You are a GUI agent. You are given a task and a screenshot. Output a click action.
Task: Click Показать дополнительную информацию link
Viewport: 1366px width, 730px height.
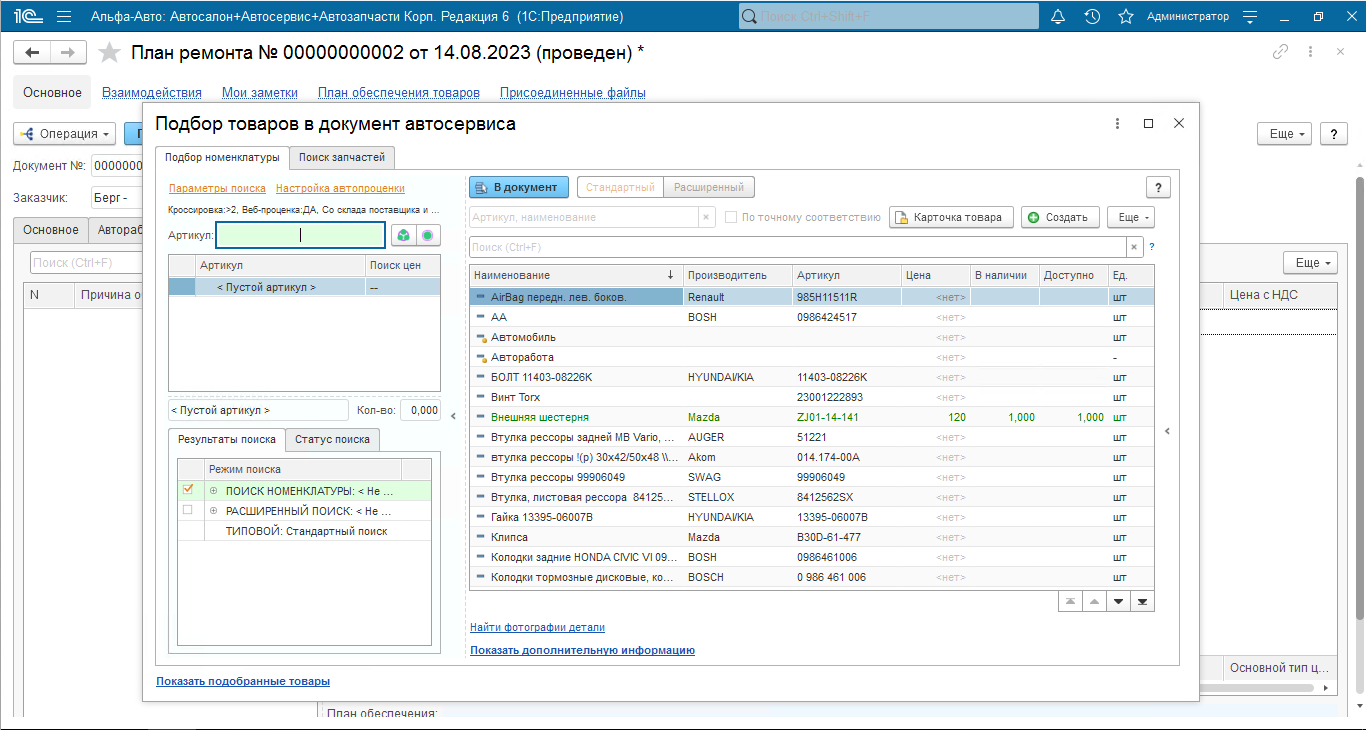coord(582,650)
